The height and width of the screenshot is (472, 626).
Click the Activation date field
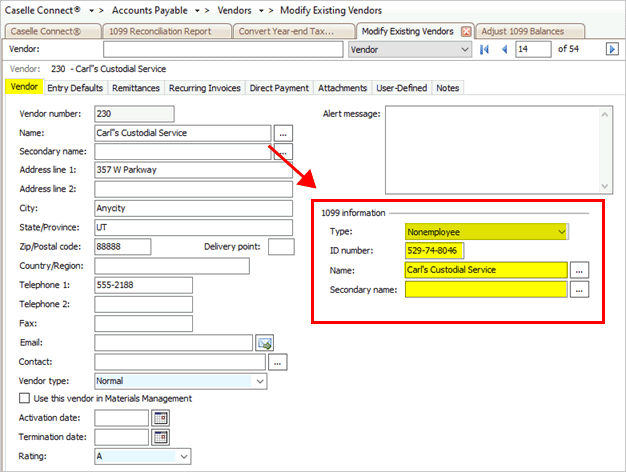coord(121,418)
